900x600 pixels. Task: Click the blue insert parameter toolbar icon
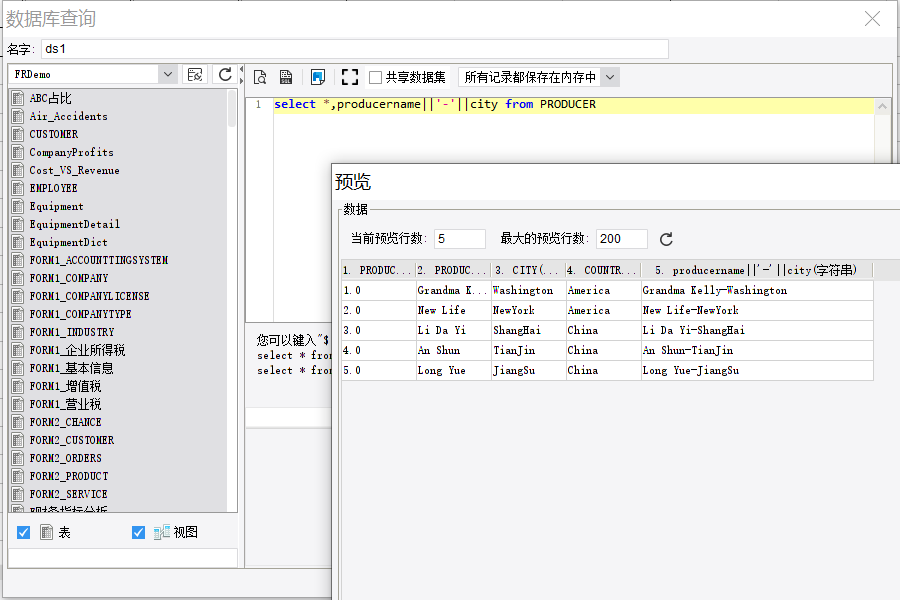(317, 77)
